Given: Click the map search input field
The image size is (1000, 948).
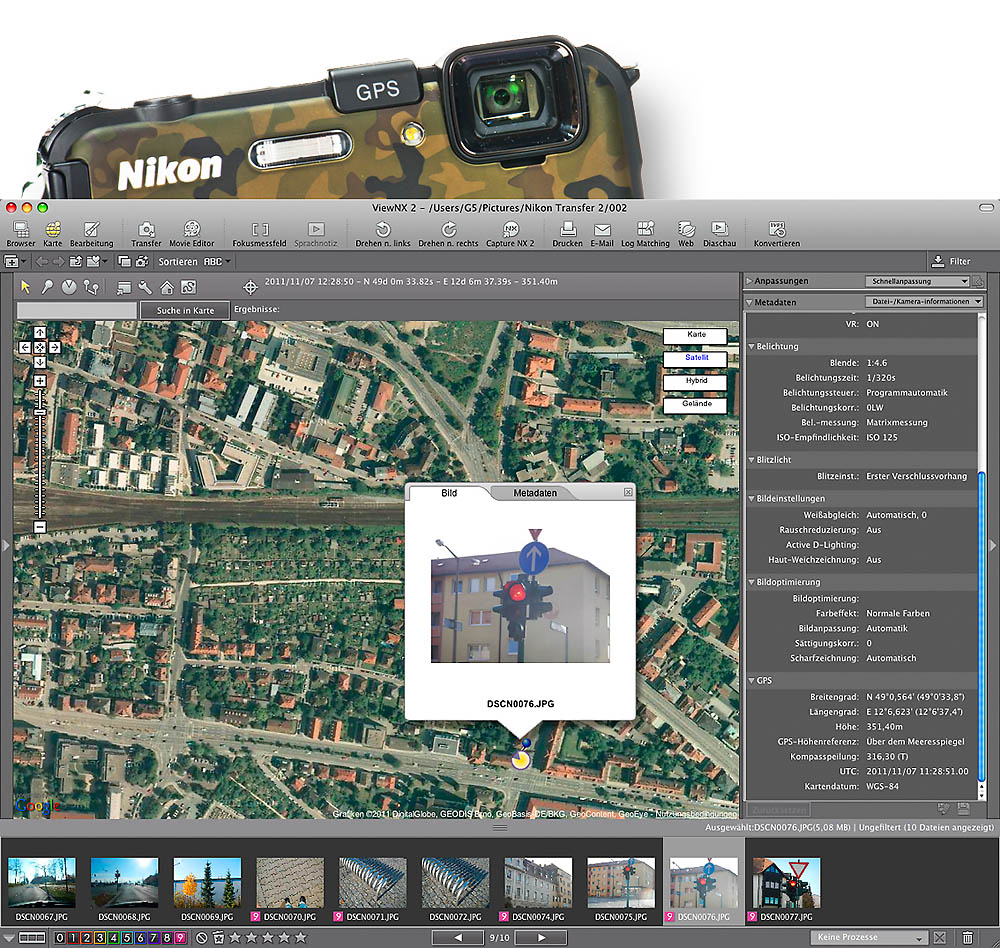Looking at the screenshot, I should pyautogui.click(x=77, y=311).
